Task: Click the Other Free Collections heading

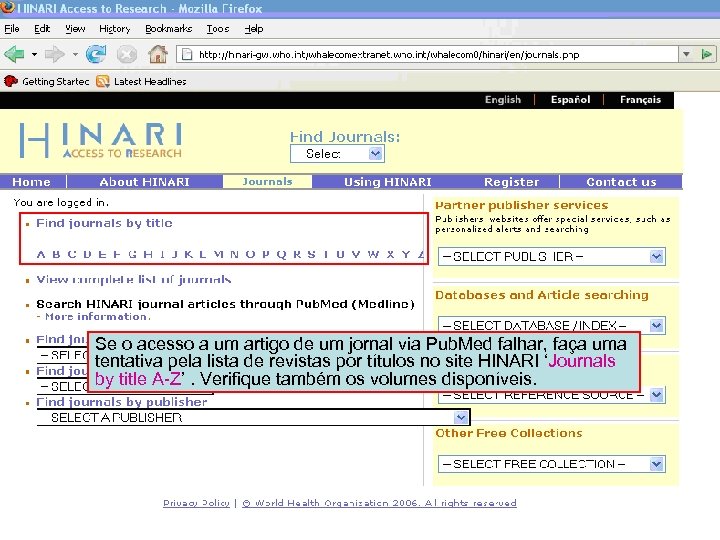Action: point(509,433)
